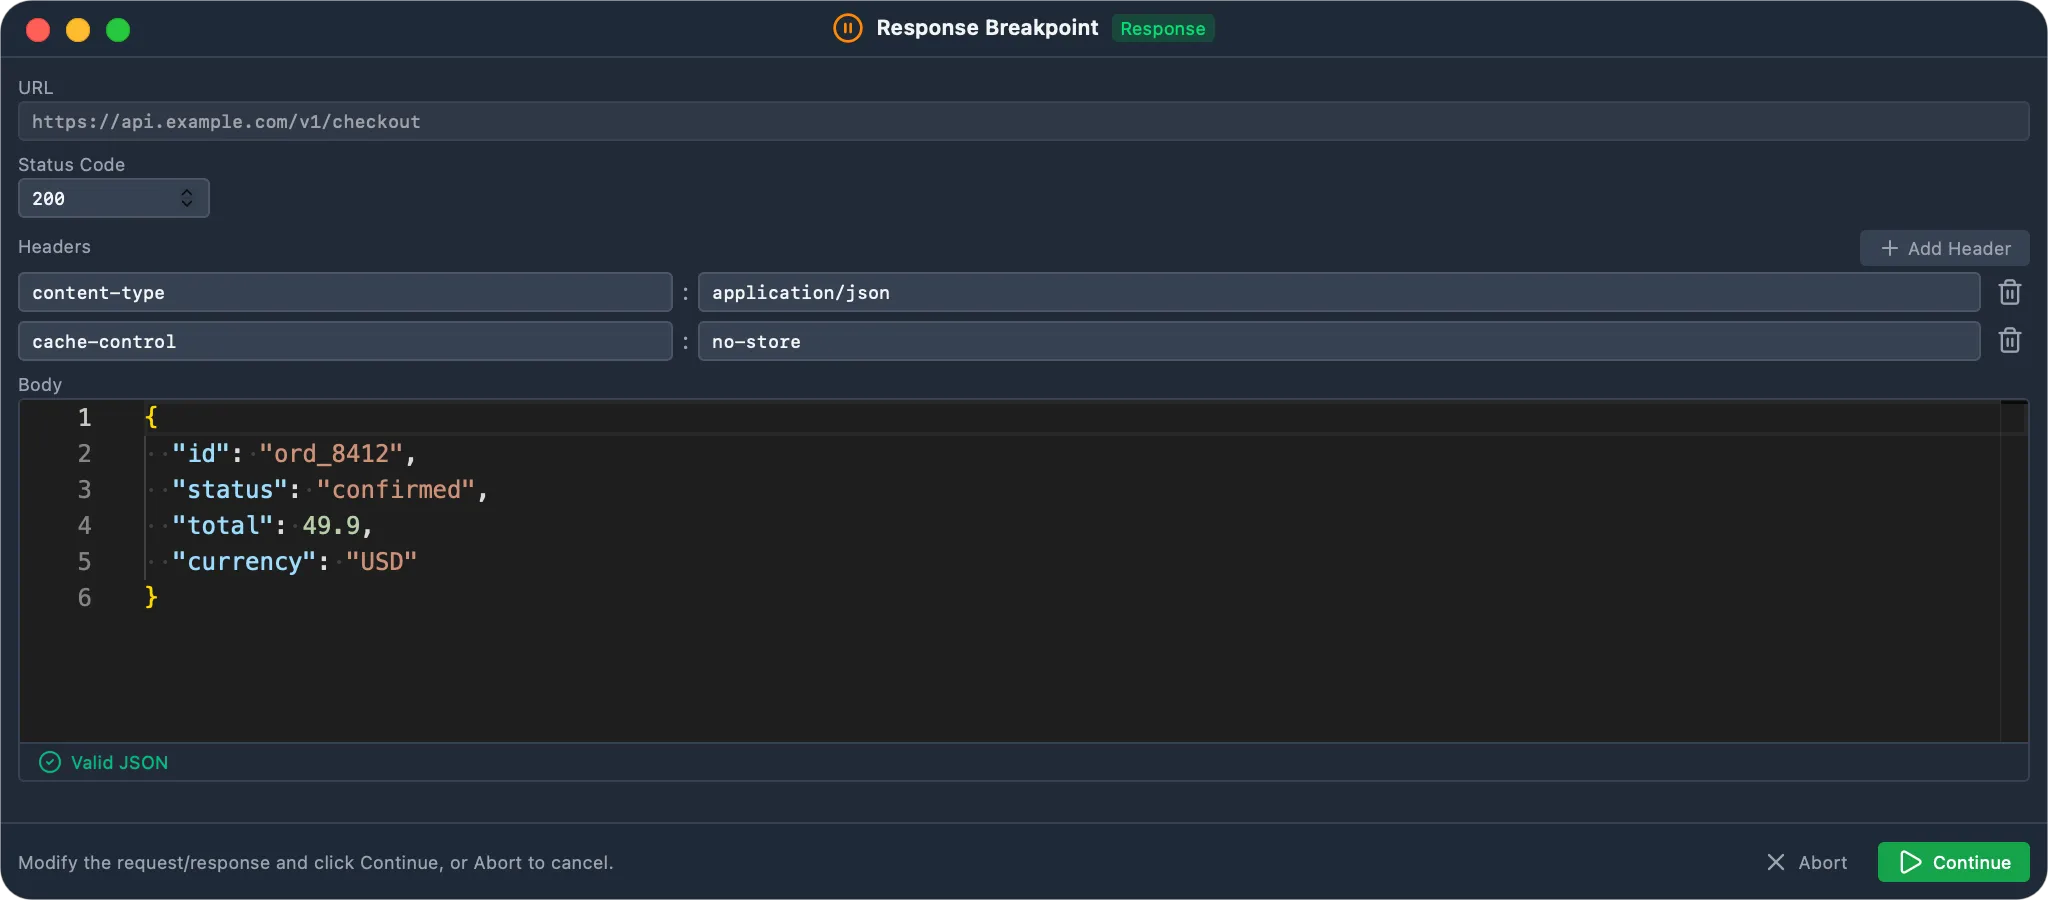2048x900 pixels.
Task: Abort the breakpoint
Action: click(1807, 862)
